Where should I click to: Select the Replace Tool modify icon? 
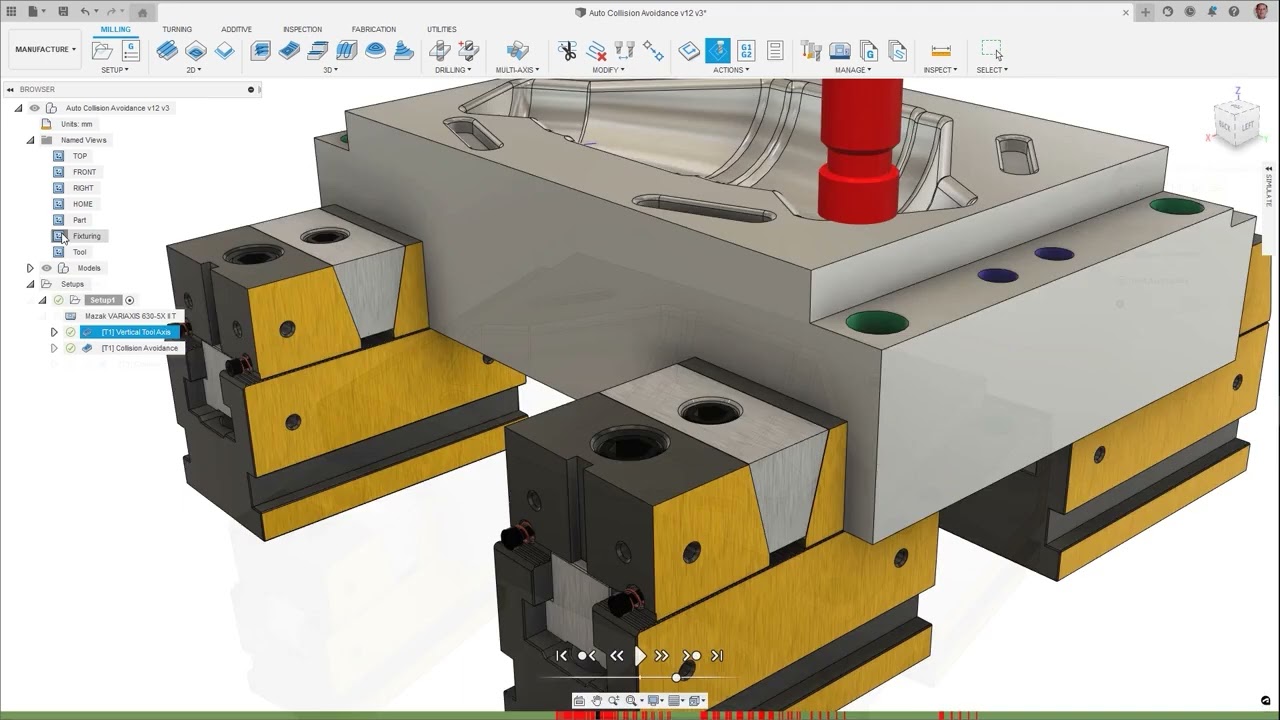click(x=625, y=50)
